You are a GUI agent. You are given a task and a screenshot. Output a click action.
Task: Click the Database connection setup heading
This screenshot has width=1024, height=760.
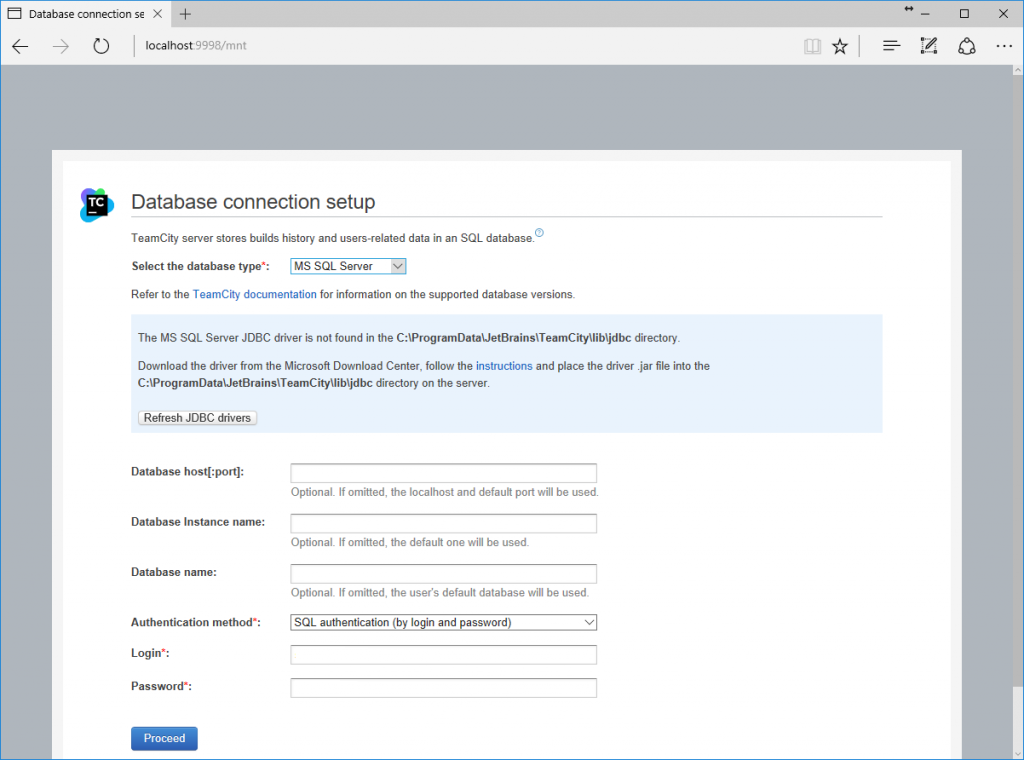253,202
